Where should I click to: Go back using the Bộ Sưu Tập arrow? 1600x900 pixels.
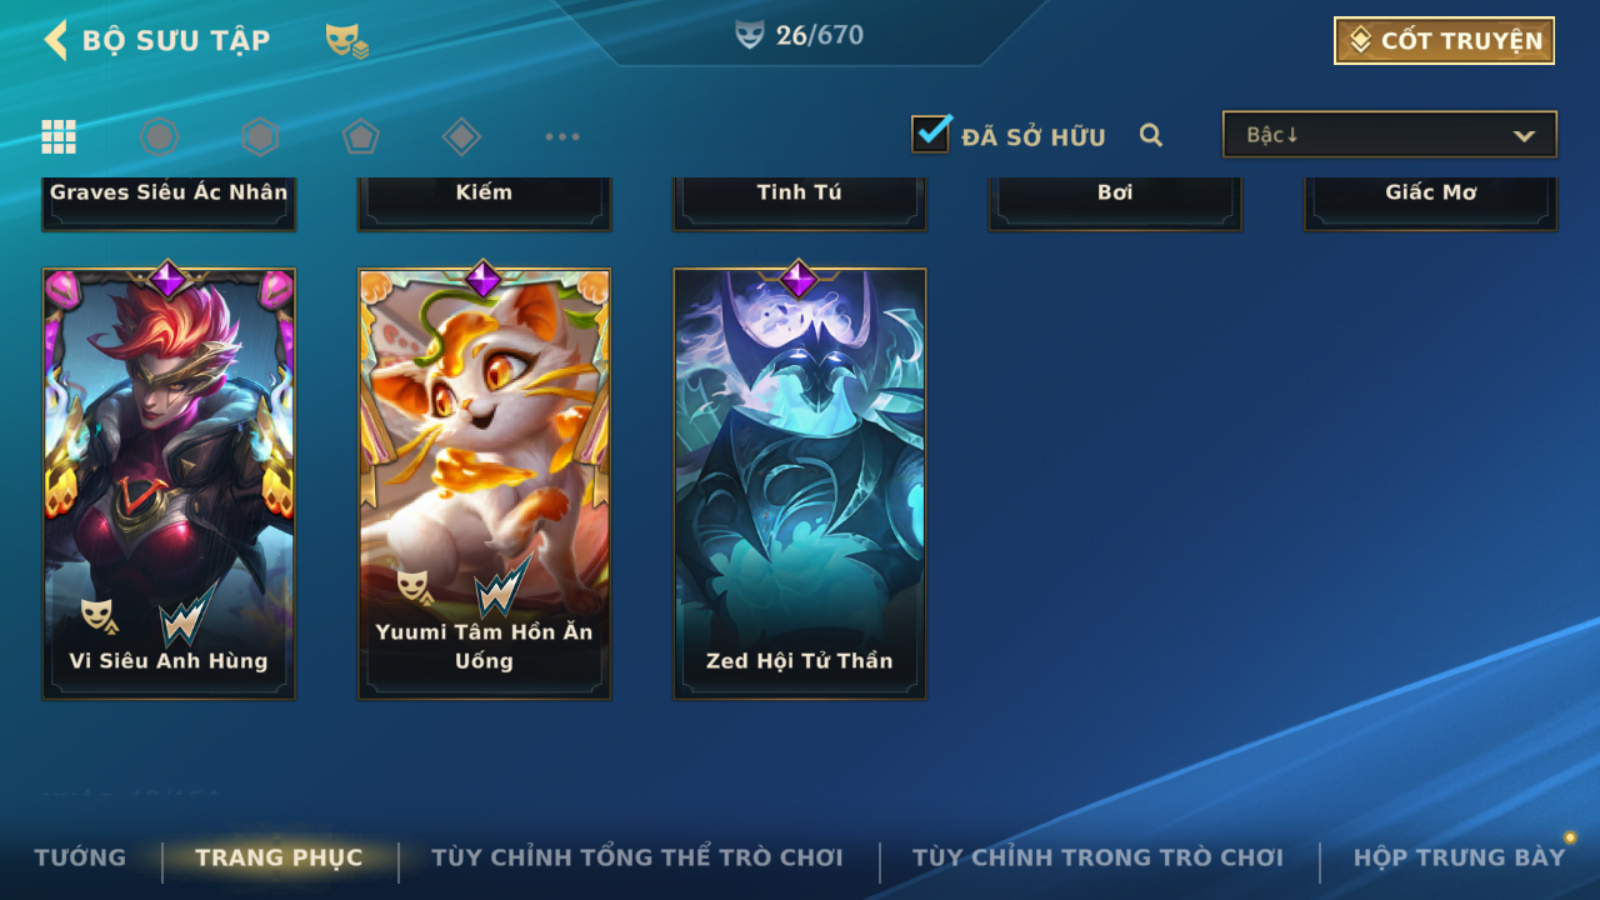click(56, 40)
